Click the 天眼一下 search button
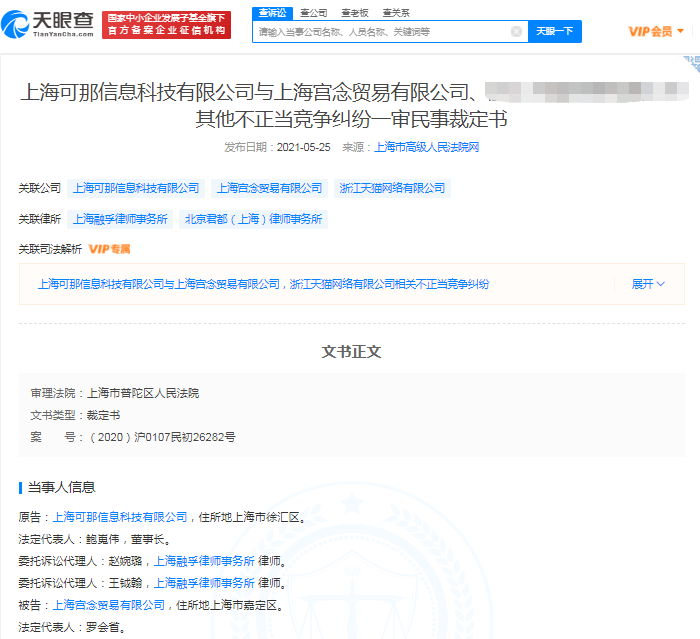The image size is (700, 639). (x=554, y=31)
